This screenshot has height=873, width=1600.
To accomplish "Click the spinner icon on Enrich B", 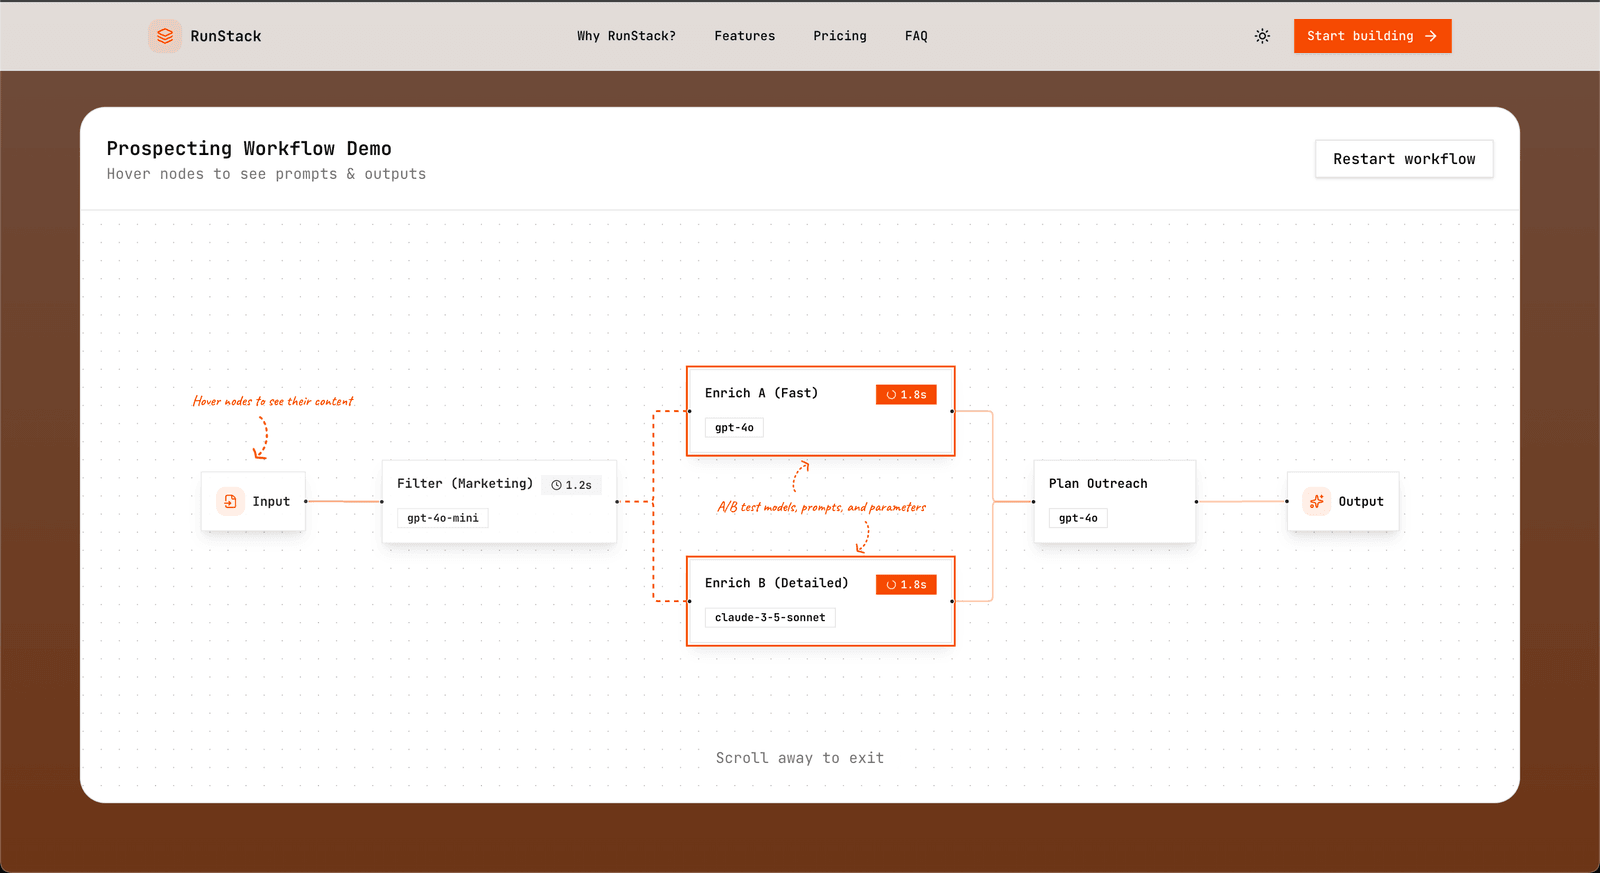I will pyautogui.click(x=891, y=585).
